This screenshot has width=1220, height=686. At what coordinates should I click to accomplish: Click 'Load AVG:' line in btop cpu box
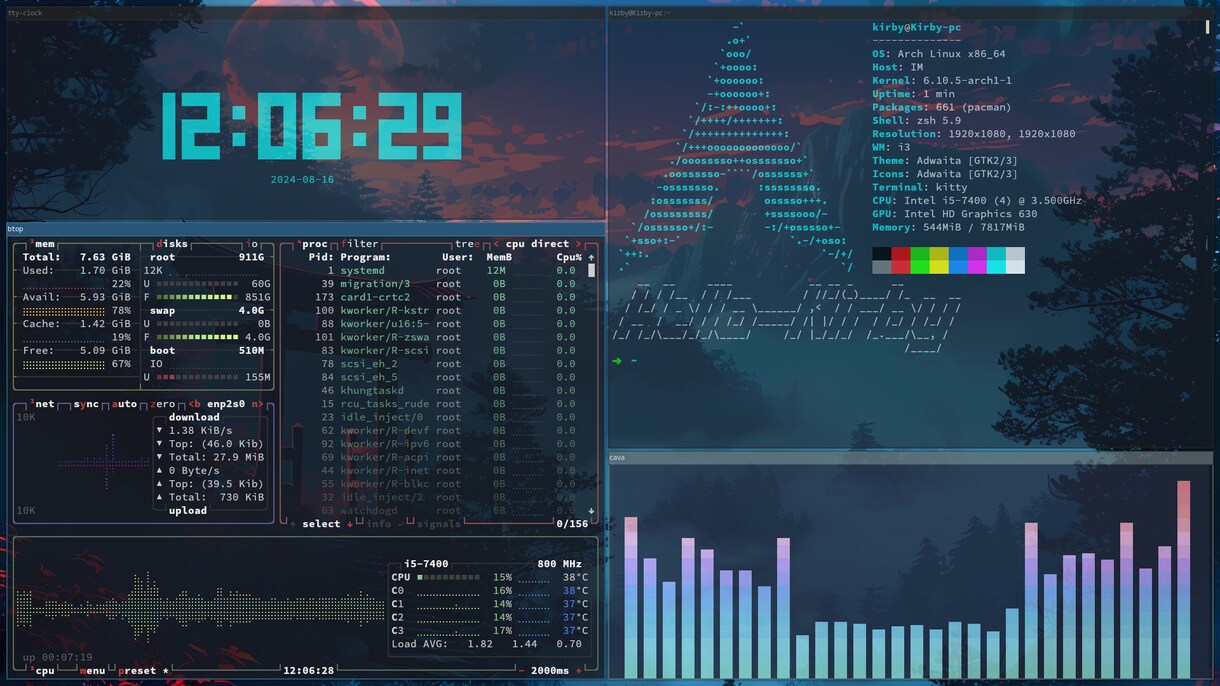point(487,644)
